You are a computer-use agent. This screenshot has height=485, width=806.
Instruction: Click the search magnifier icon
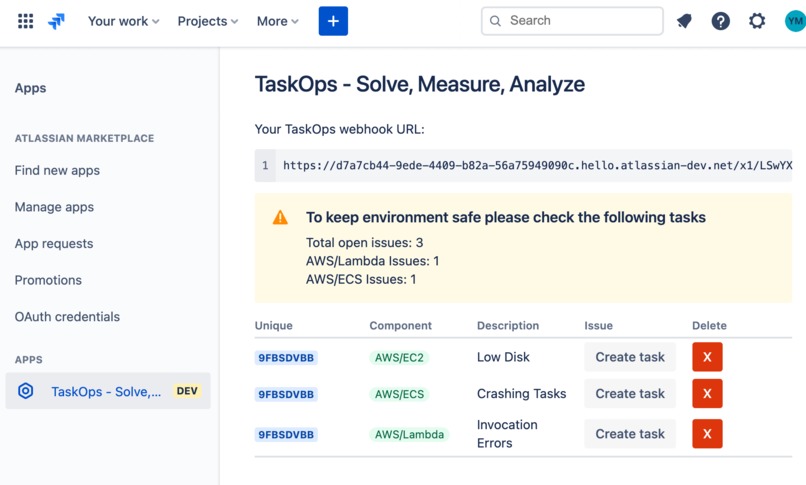click(495, 21)
